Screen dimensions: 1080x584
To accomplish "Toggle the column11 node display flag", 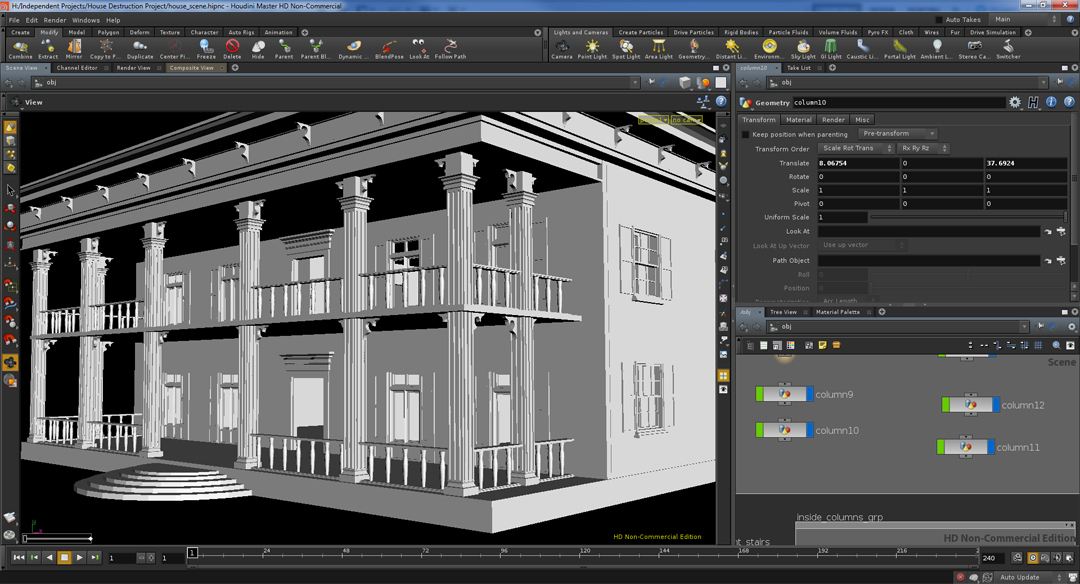I will [991, 447].
